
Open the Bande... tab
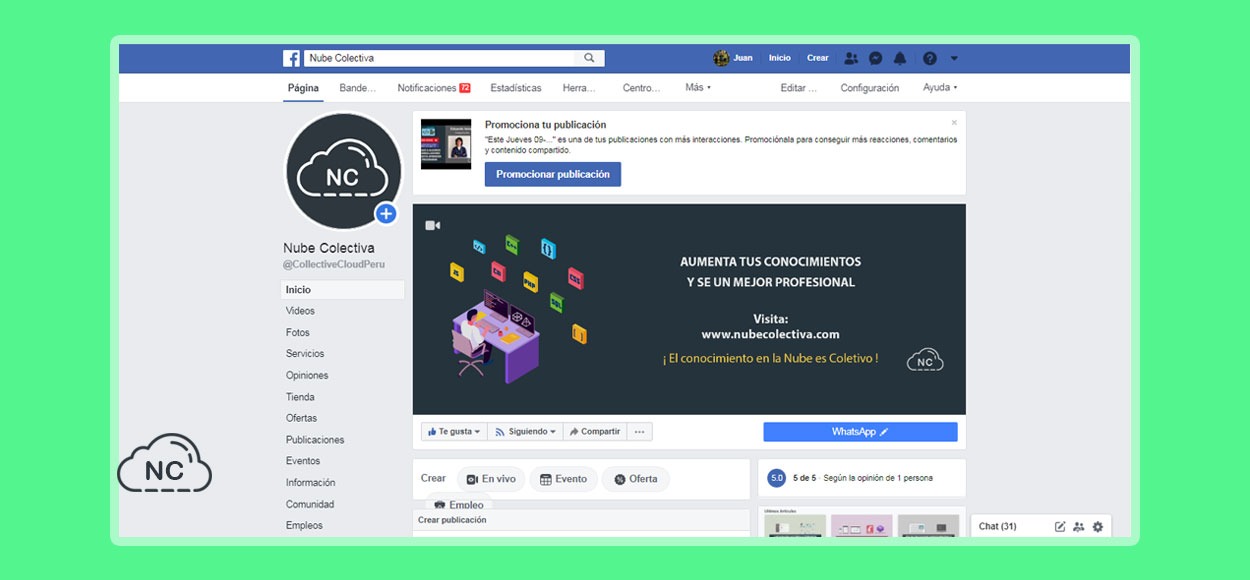pyautogui.click(x=358, y=88)
